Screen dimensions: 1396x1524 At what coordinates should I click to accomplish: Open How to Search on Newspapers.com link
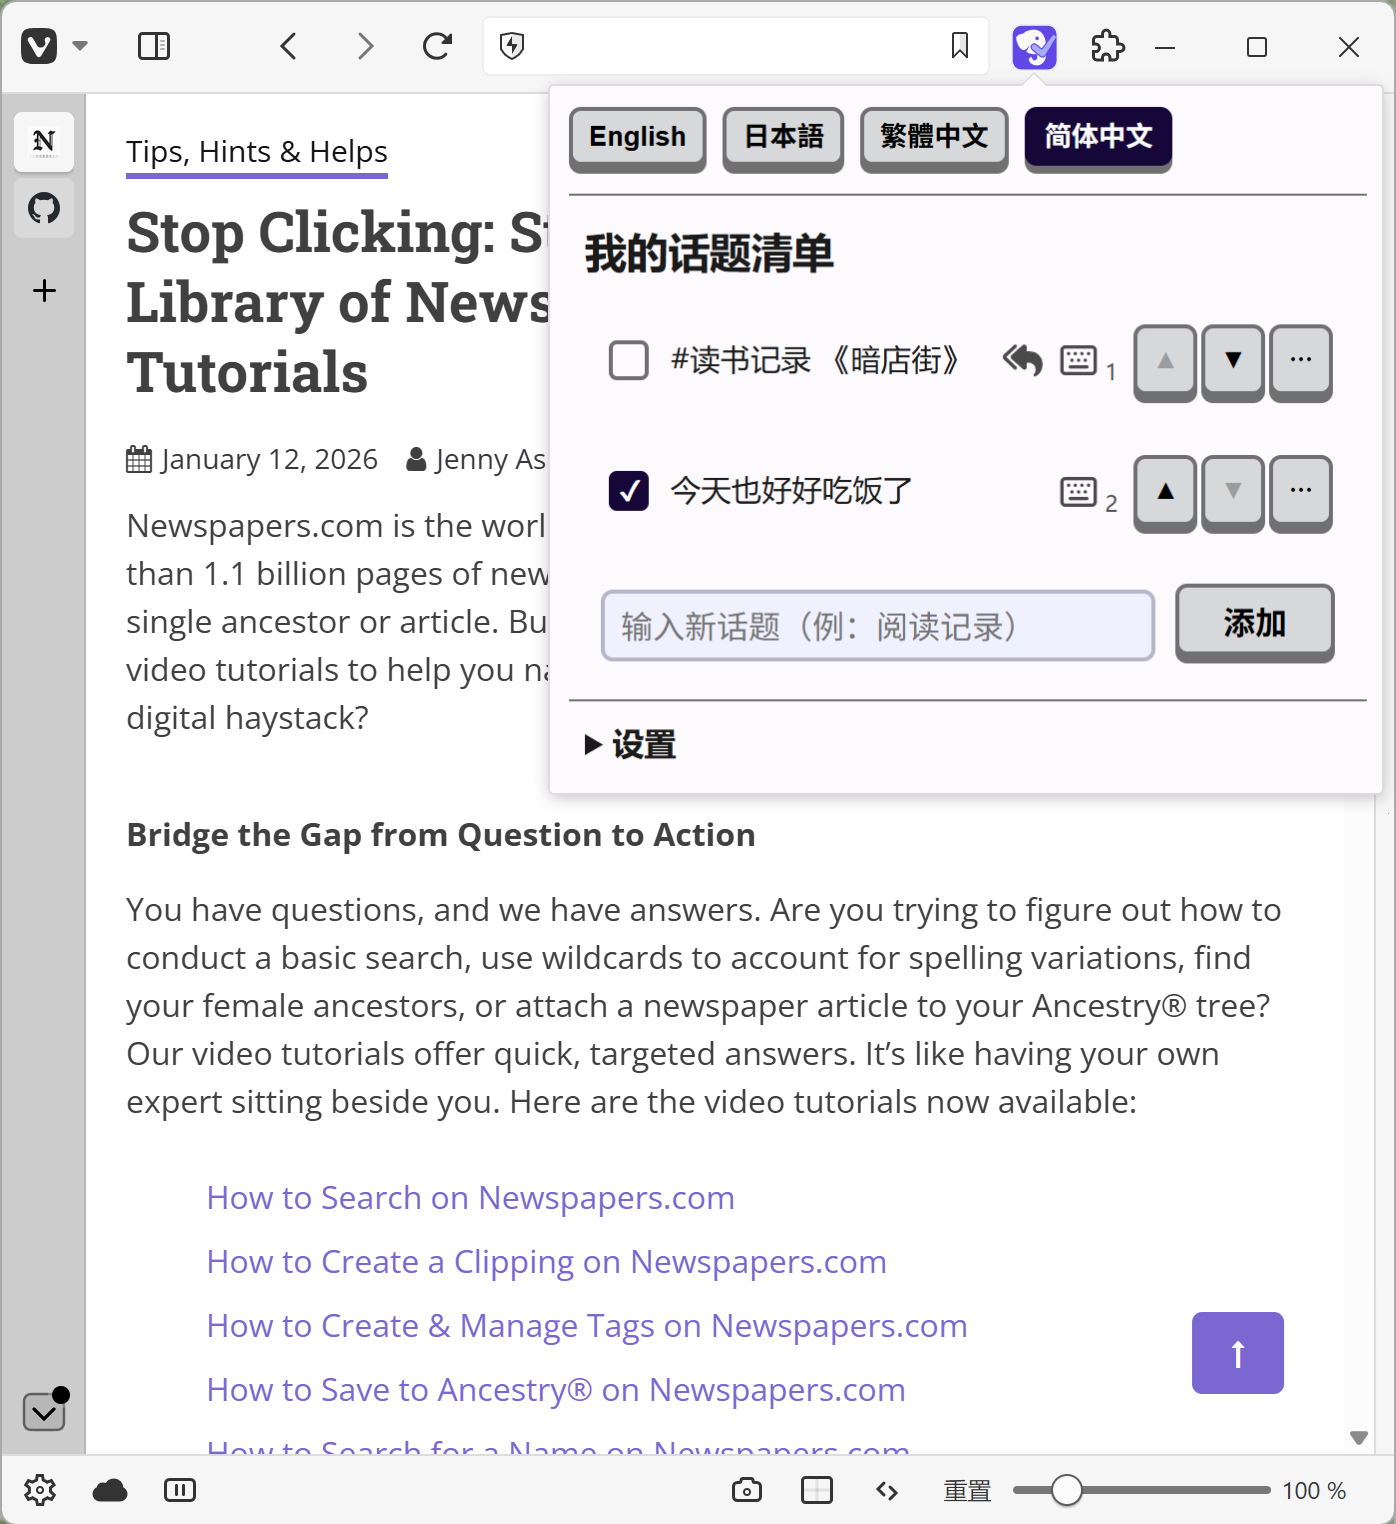(470, 1198)
